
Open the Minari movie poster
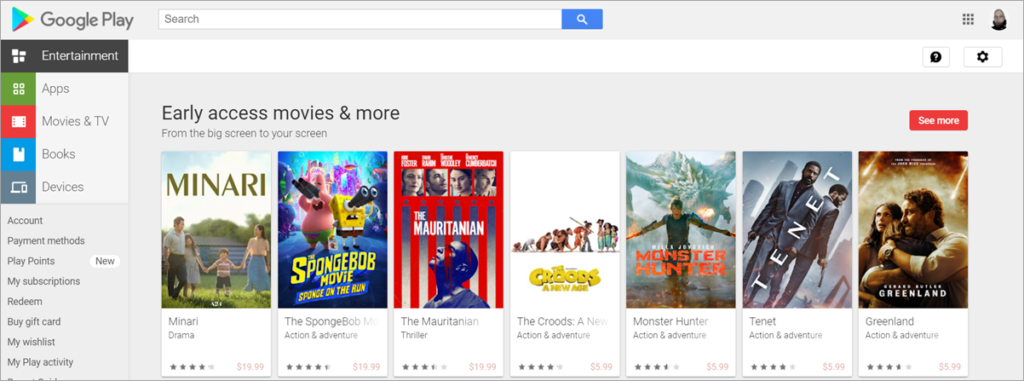point(216,230)
